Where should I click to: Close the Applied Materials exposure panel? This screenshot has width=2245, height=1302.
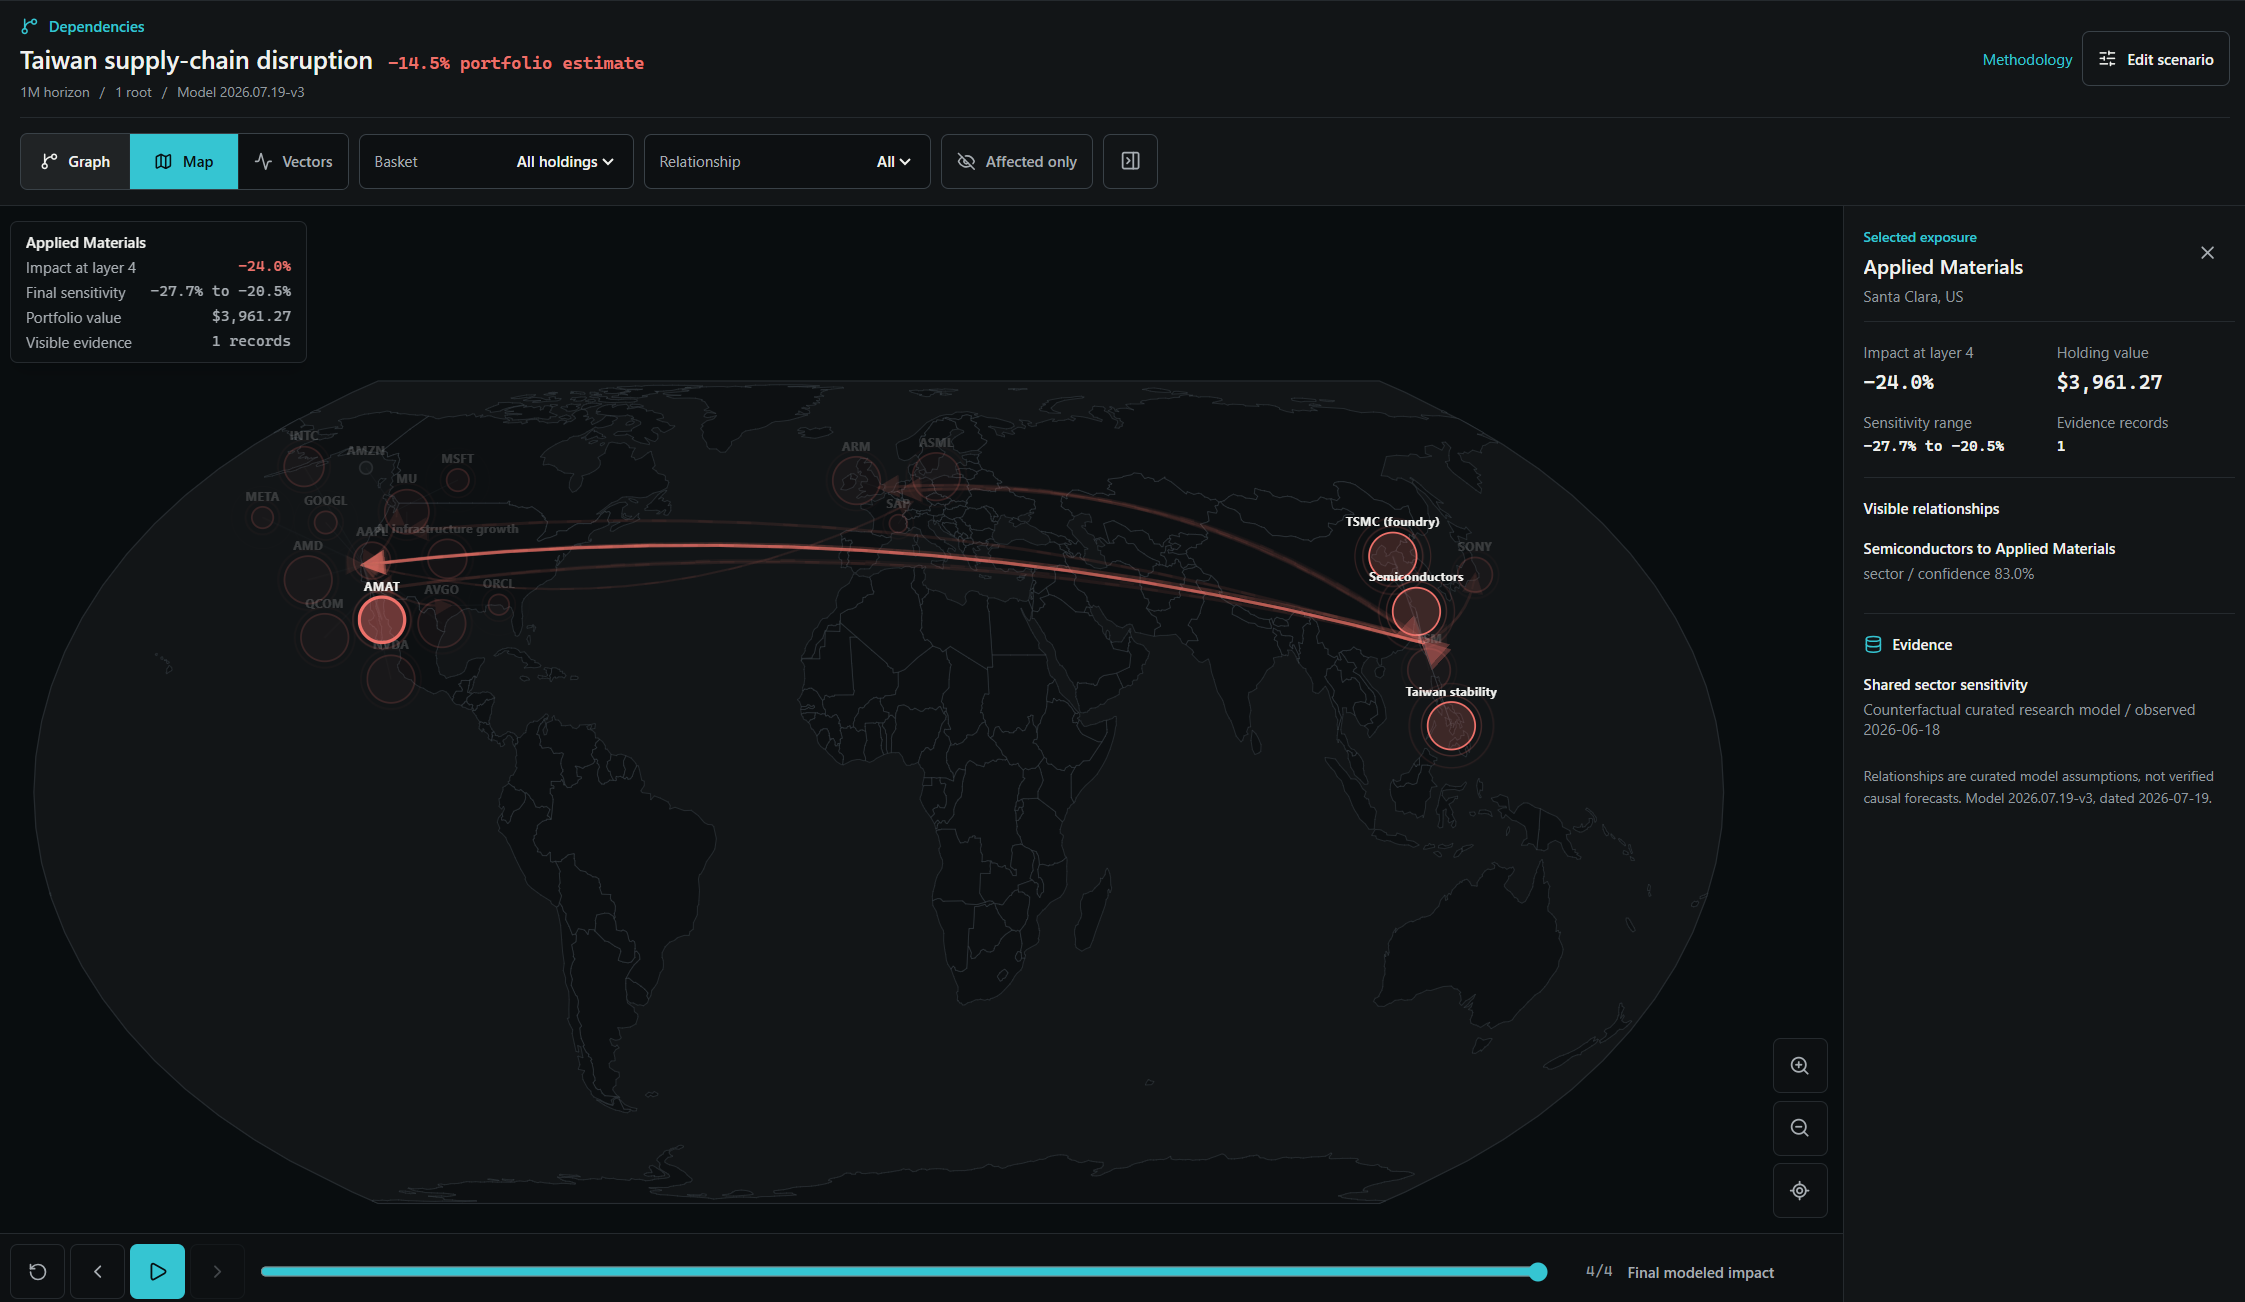click(2207, 253)
